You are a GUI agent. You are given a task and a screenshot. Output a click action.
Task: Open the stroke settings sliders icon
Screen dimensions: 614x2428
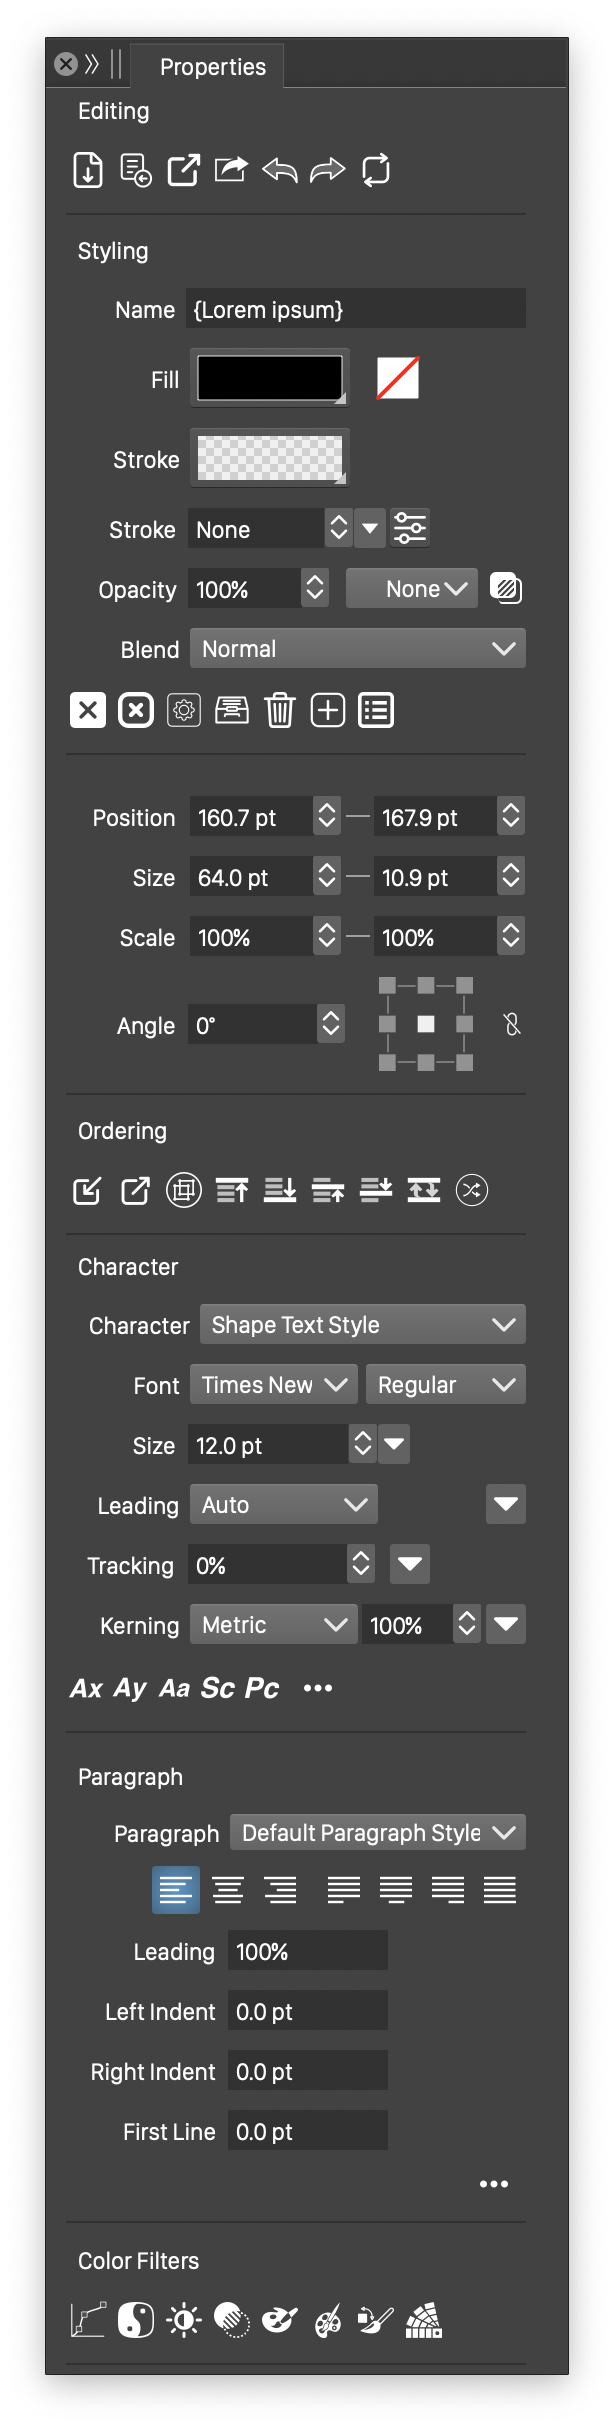click(x=410, y=528)
